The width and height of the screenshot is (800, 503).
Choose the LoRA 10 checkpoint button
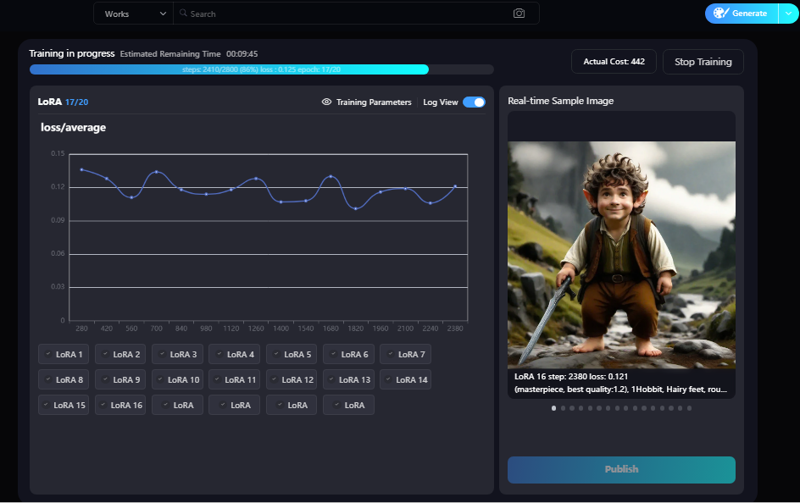[x=178, y=380]
